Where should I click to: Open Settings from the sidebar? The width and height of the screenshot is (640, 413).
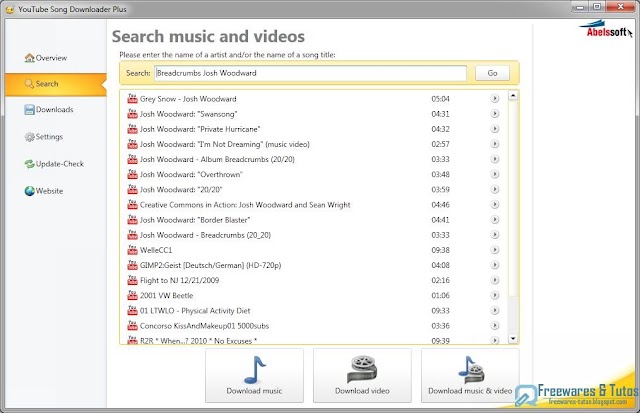point(43,137)
